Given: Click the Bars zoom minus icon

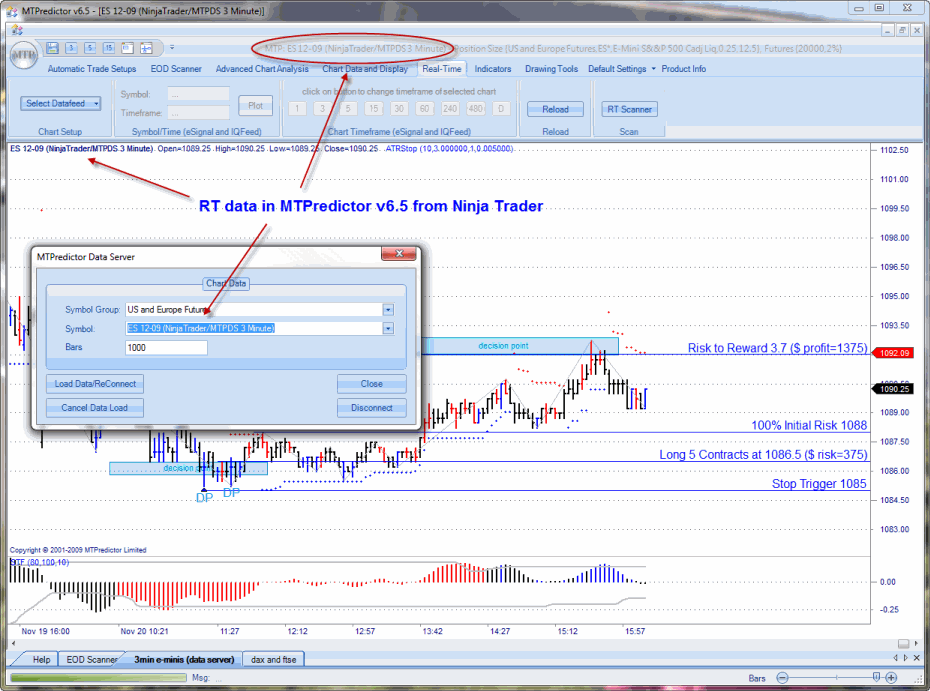Looking at the screenshot, I should coord(782,678).
